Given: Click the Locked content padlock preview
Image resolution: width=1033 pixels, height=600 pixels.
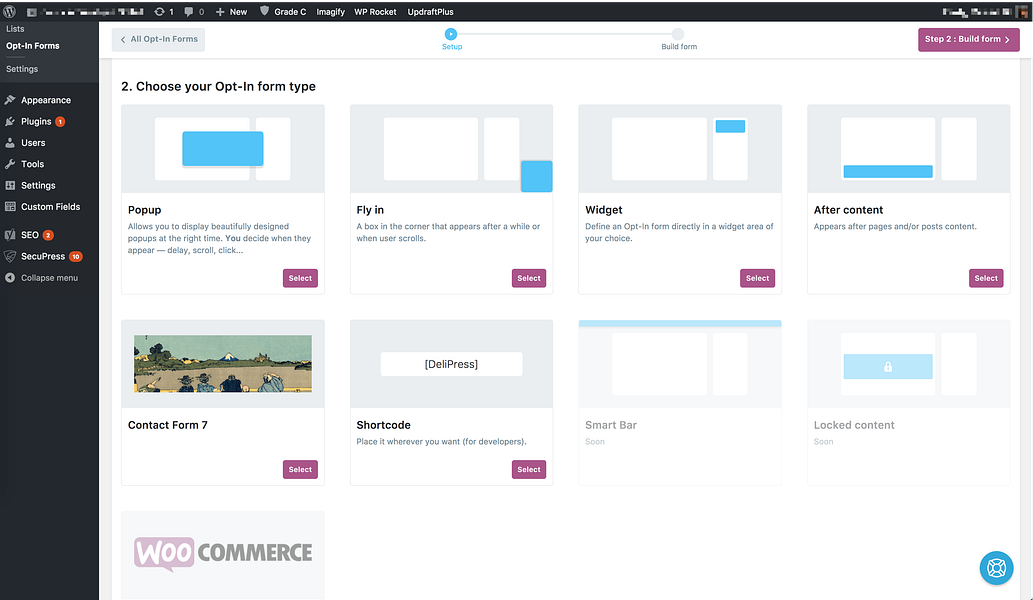Looking at the screenshot, I should pyautogui.click(x=887, y=366).
